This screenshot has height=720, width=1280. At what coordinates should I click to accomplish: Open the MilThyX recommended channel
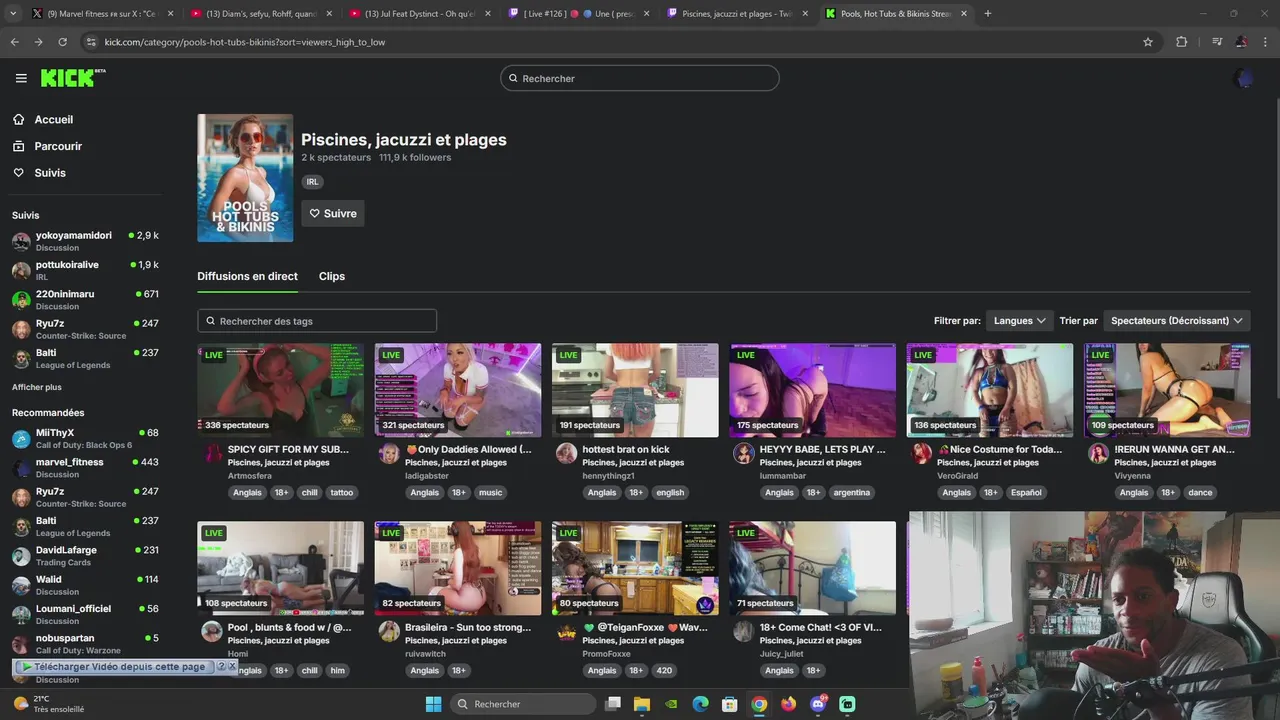pos(85,438)
